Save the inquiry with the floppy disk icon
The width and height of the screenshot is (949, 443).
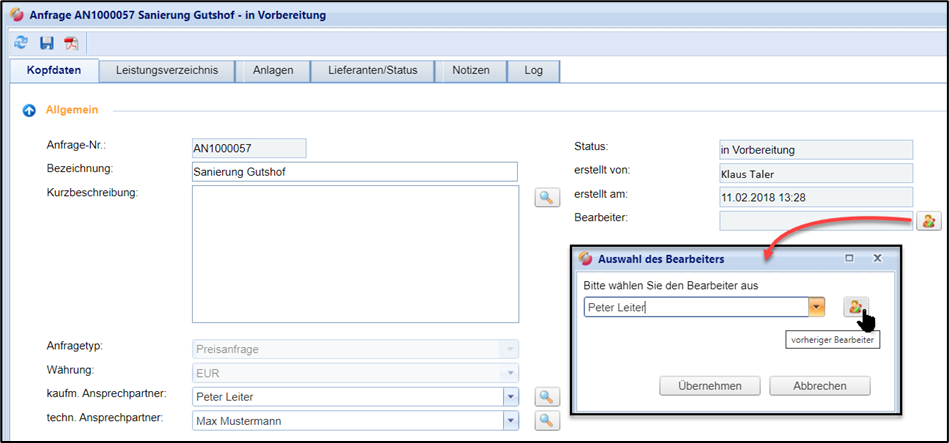point(46,43)
